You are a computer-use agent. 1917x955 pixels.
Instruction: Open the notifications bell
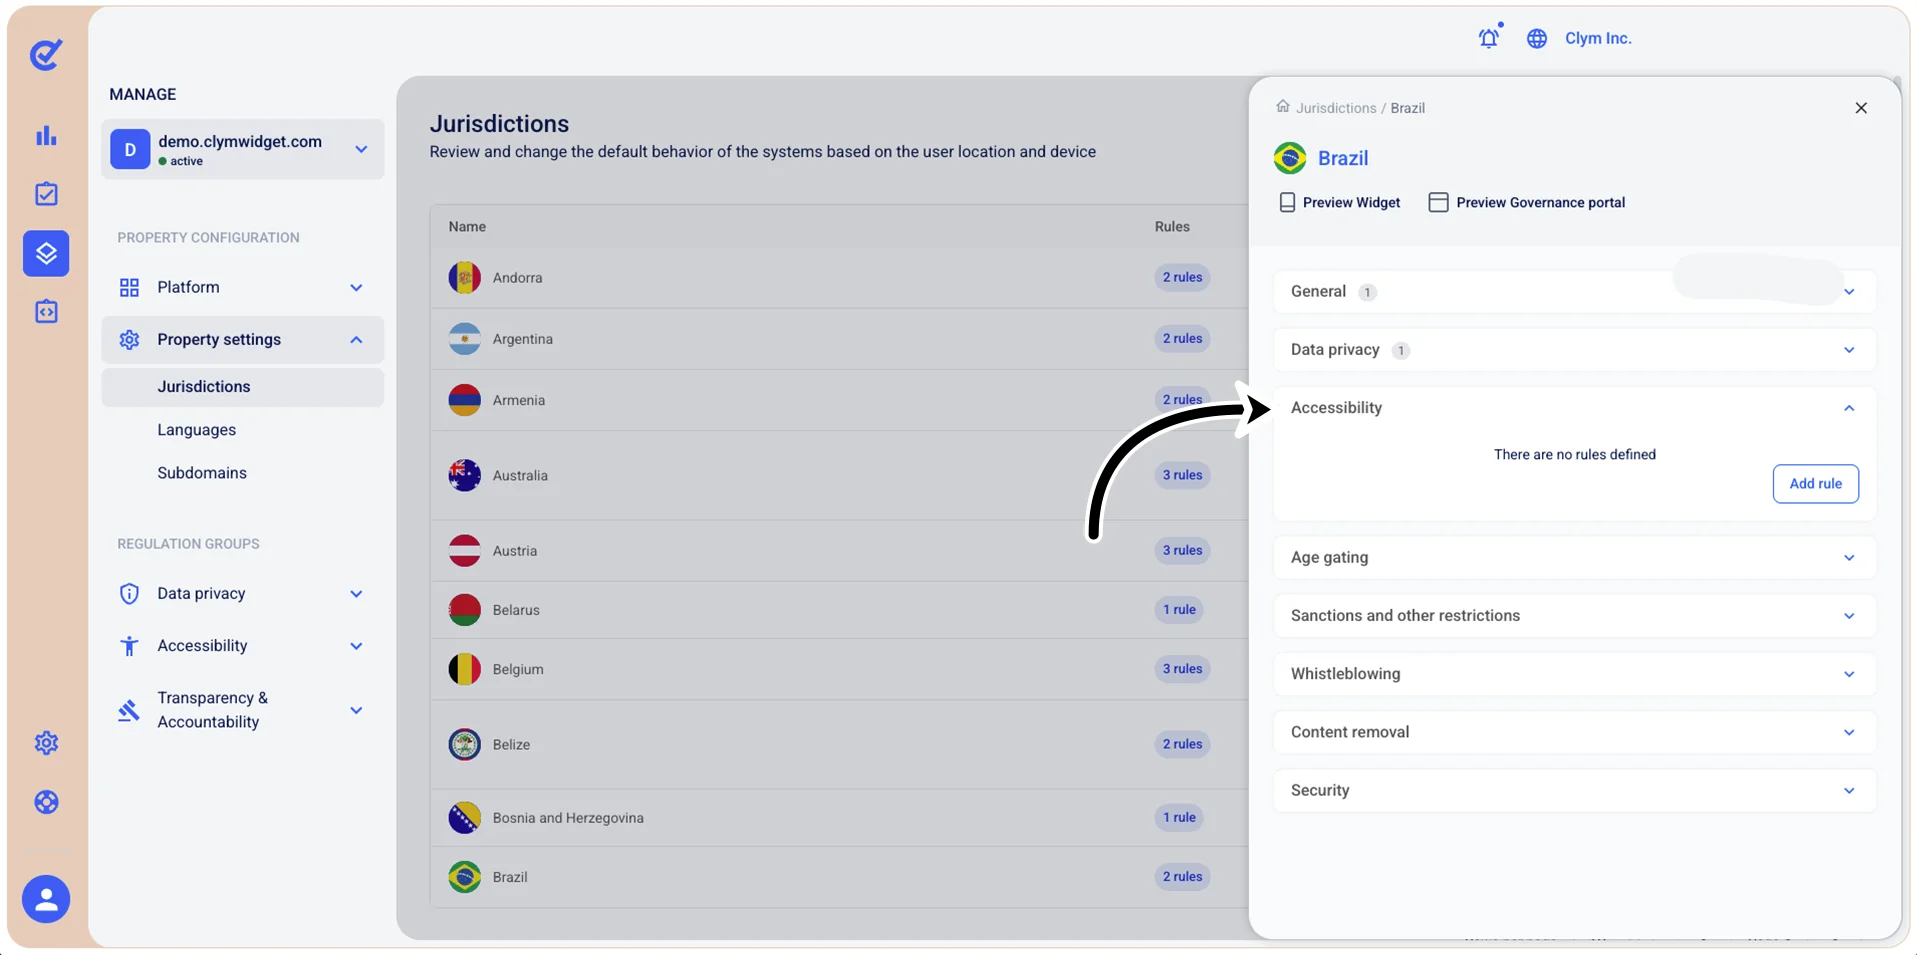click(1489, 38)
